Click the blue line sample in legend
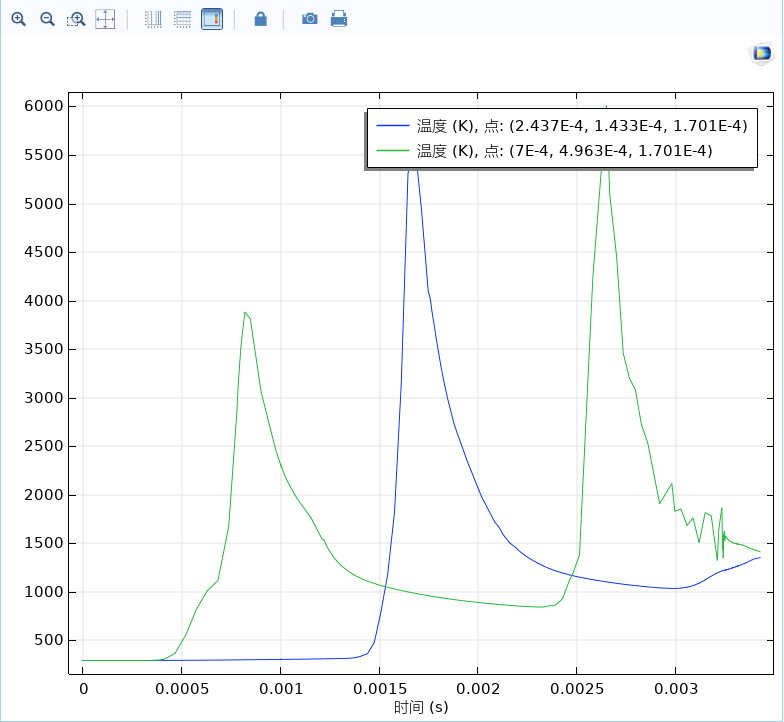This screenshot has width=784, height=722. [x=393, y=125]
